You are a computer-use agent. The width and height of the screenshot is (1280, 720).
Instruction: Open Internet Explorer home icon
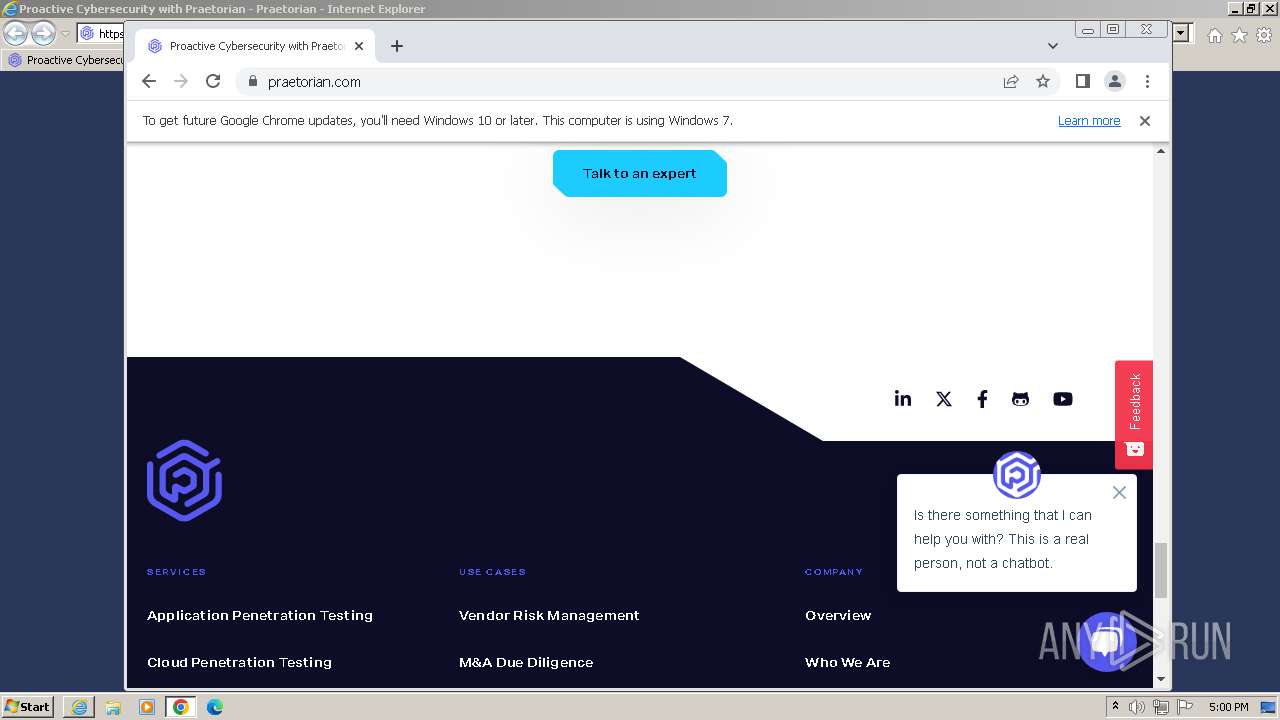1214,35
